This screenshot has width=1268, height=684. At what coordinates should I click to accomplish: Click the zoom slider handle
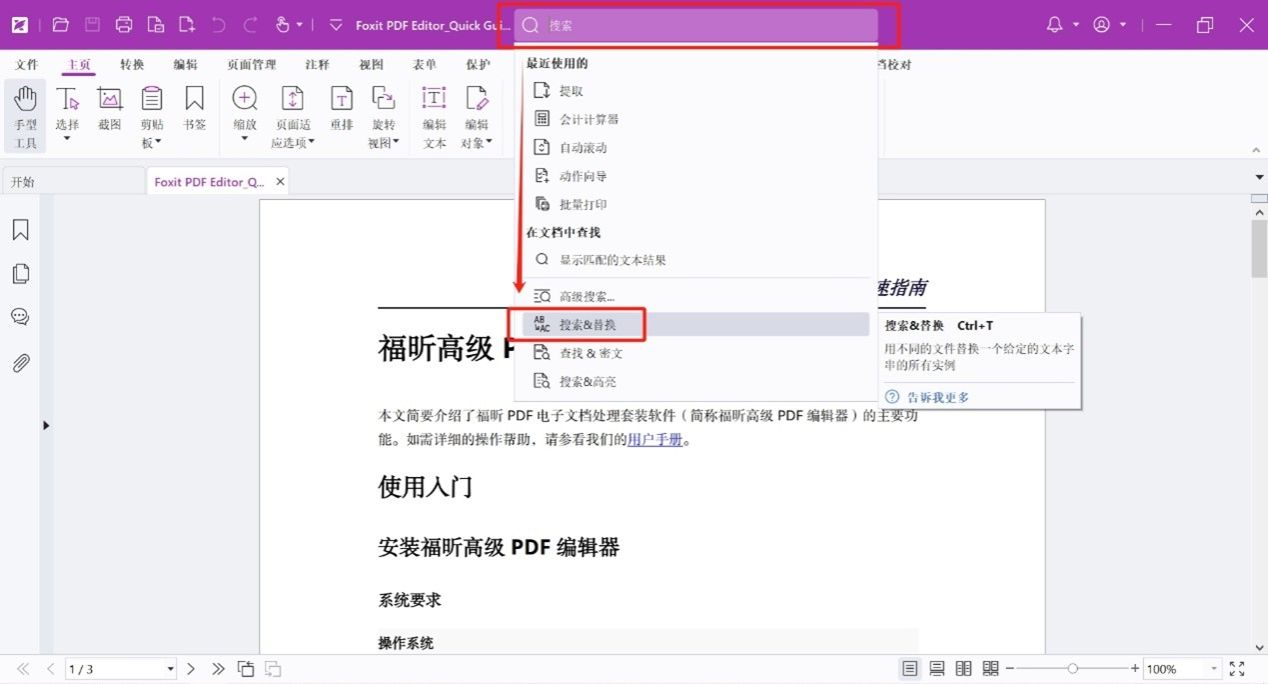click(x=1072, y=668)
